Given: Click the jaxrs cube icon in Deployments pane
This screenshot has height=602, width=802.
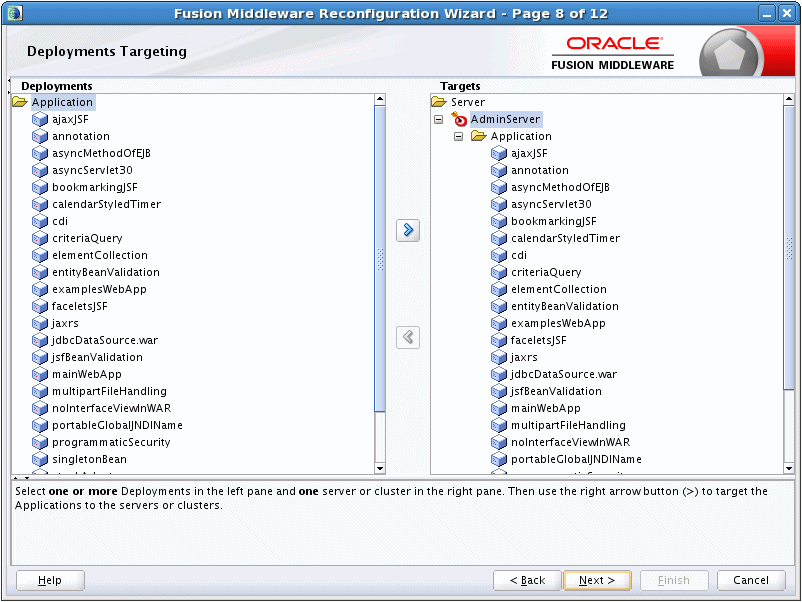Looking at the screenshot, I should click(40, 323).
